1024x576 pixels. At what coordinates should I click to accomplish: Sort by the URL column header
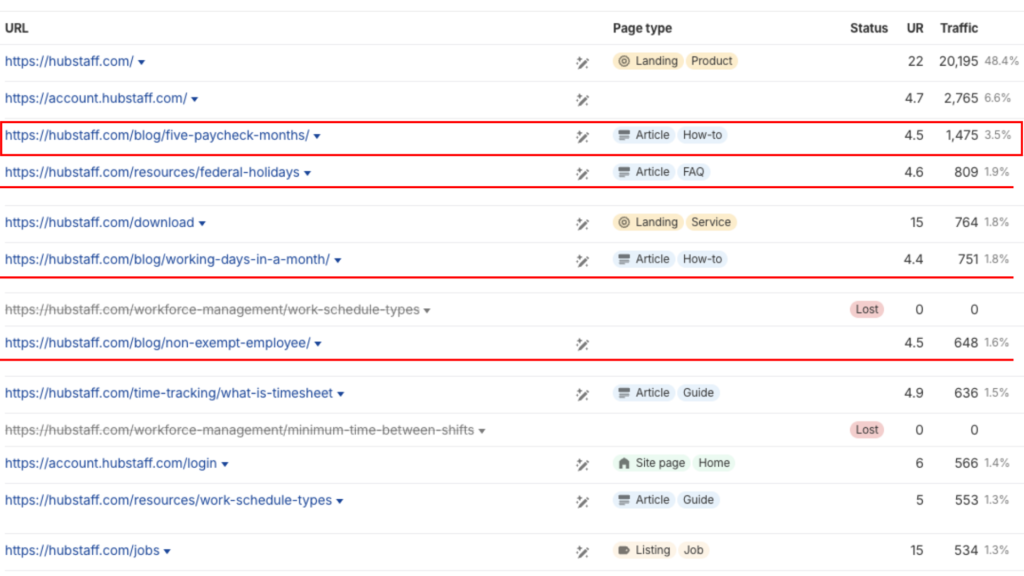pos(16,28)
